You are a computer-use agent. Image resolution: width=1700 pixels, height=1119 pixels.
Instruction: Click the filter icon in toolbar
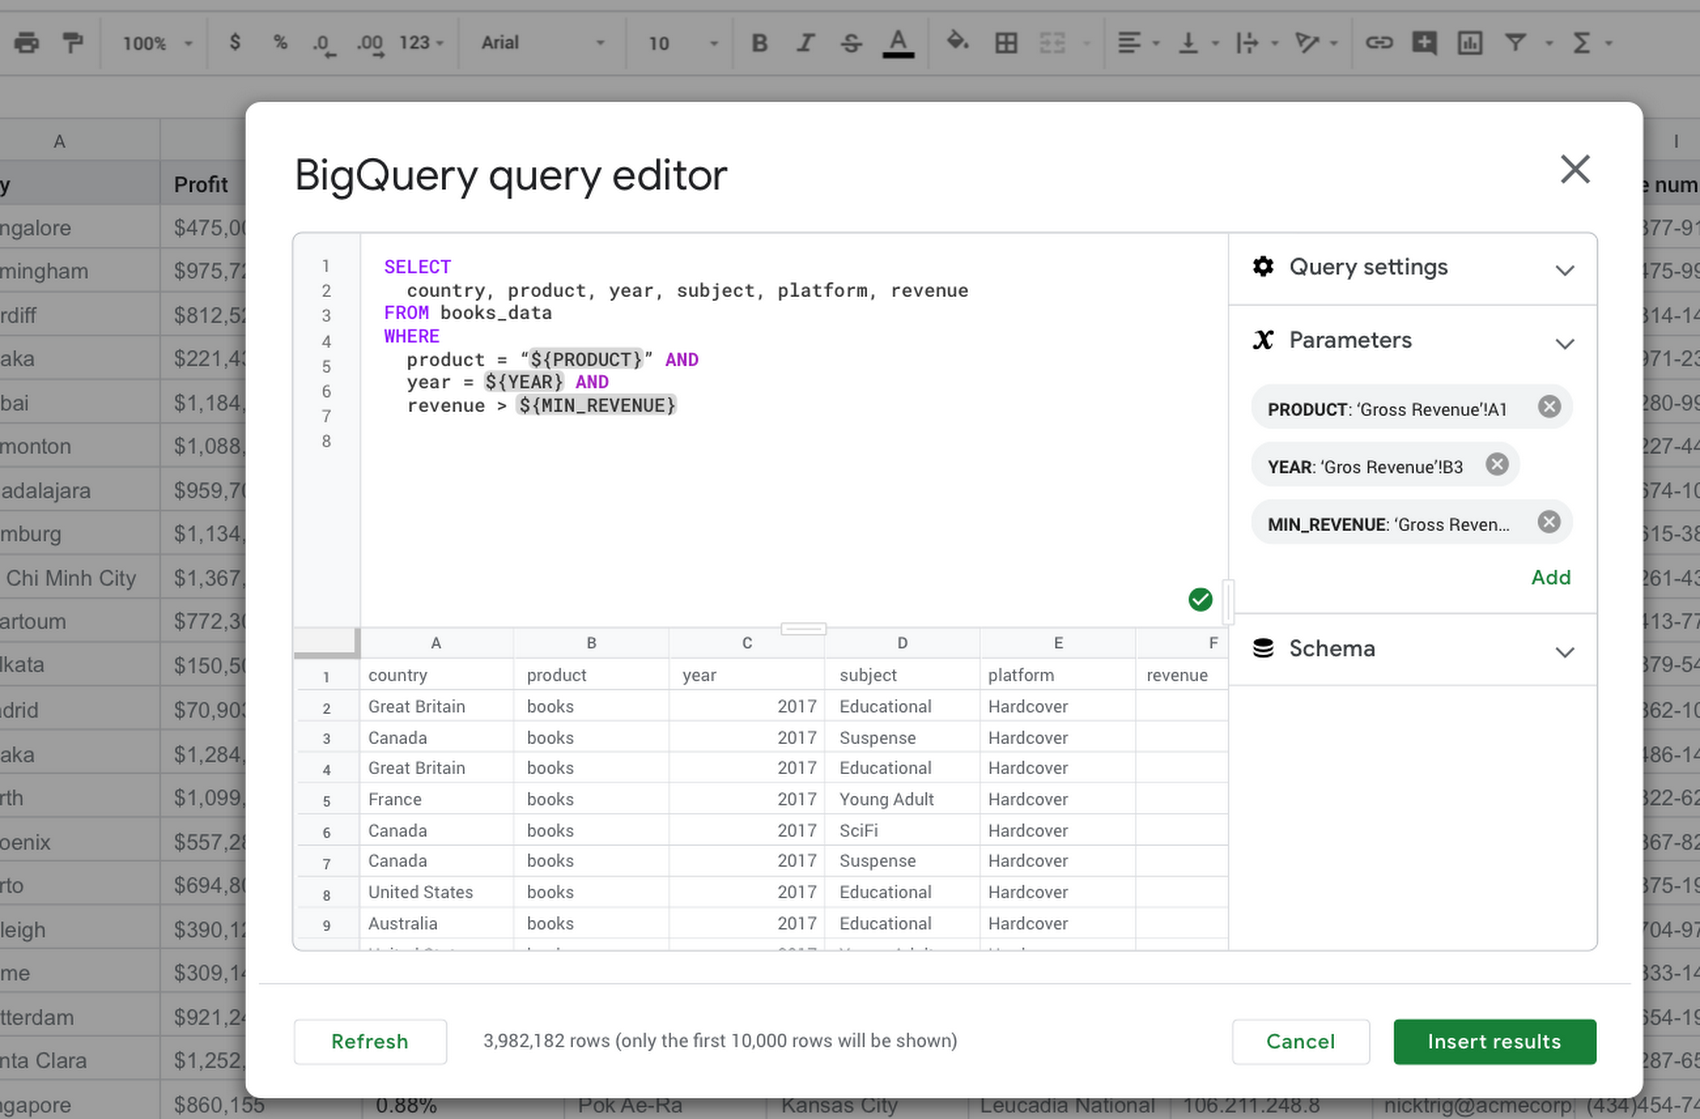pyautogui.click(x=1516, y=43)
